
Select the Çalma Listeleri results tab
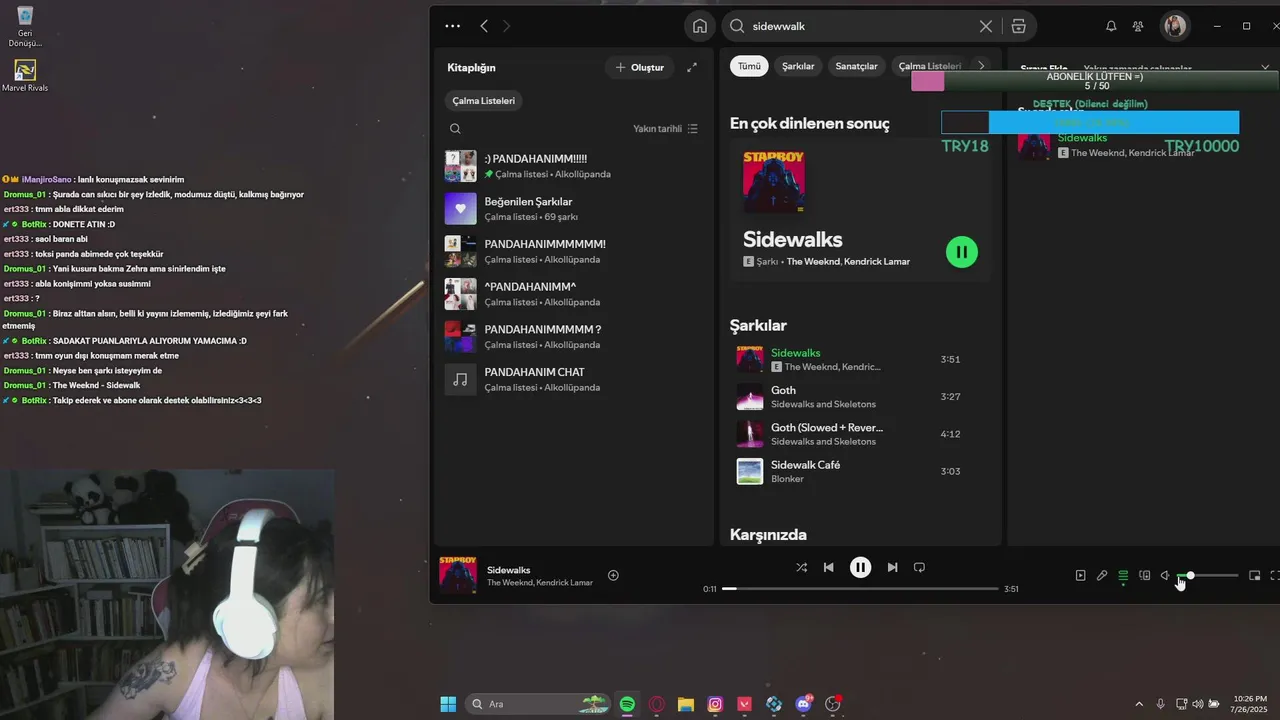pos(929,66)
